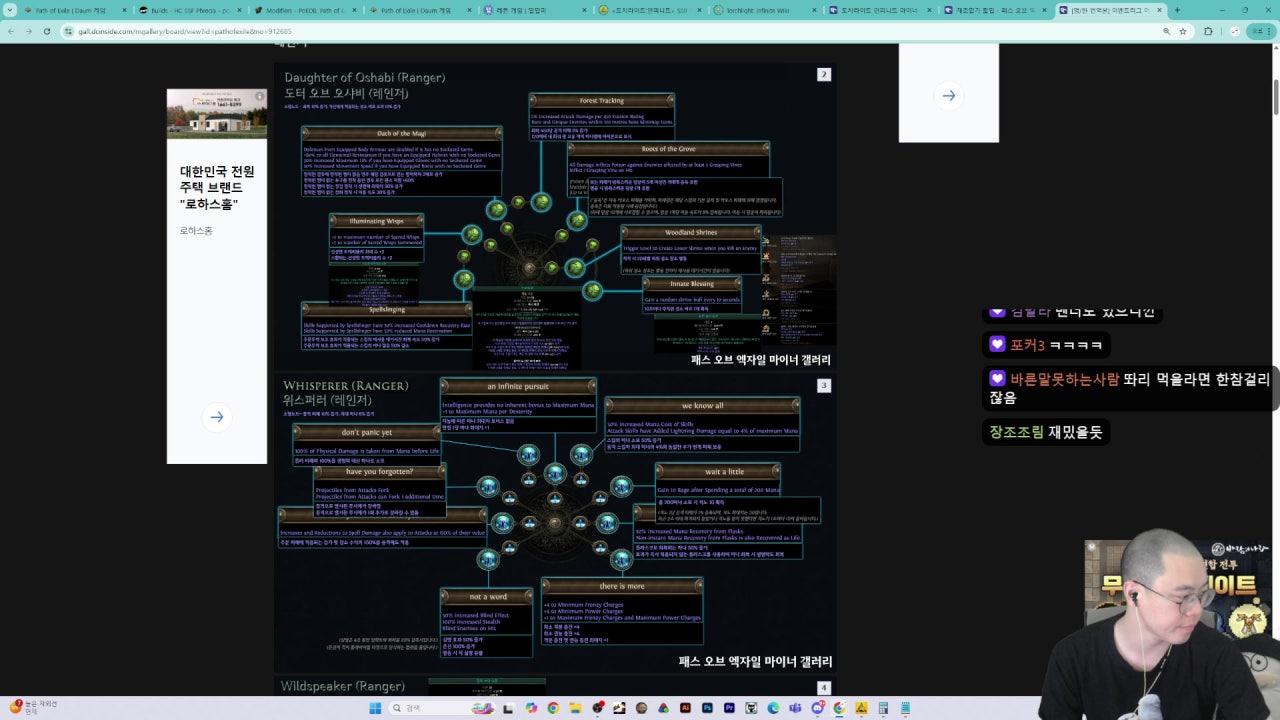Click the taskbar search box
Viewport: 1280px width, 720px height.
(x=442, y=708)
